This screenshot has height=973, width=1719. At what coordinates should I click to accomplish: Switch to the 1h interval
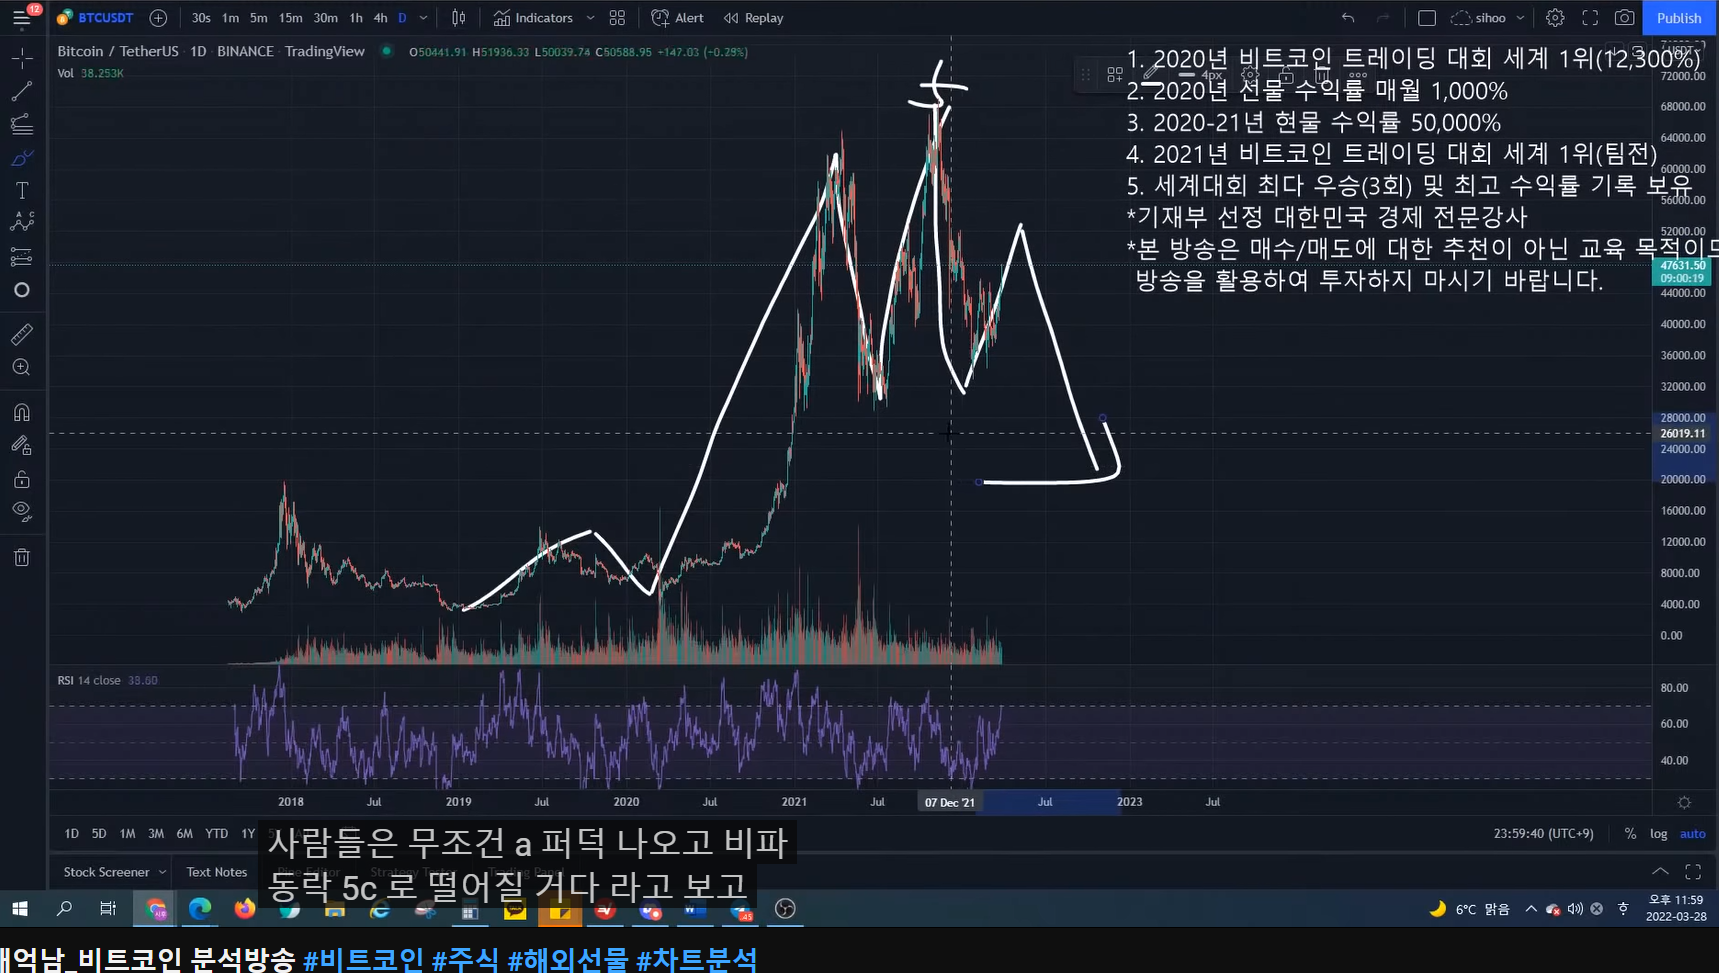[356, 18]
